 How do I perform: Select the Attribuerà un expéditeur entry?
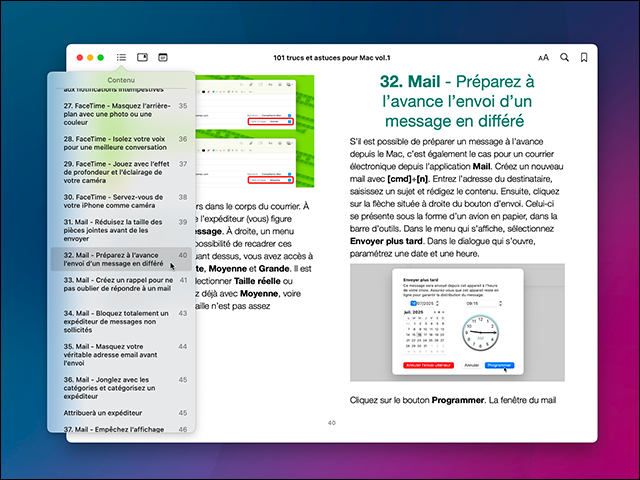pos(121,413)
